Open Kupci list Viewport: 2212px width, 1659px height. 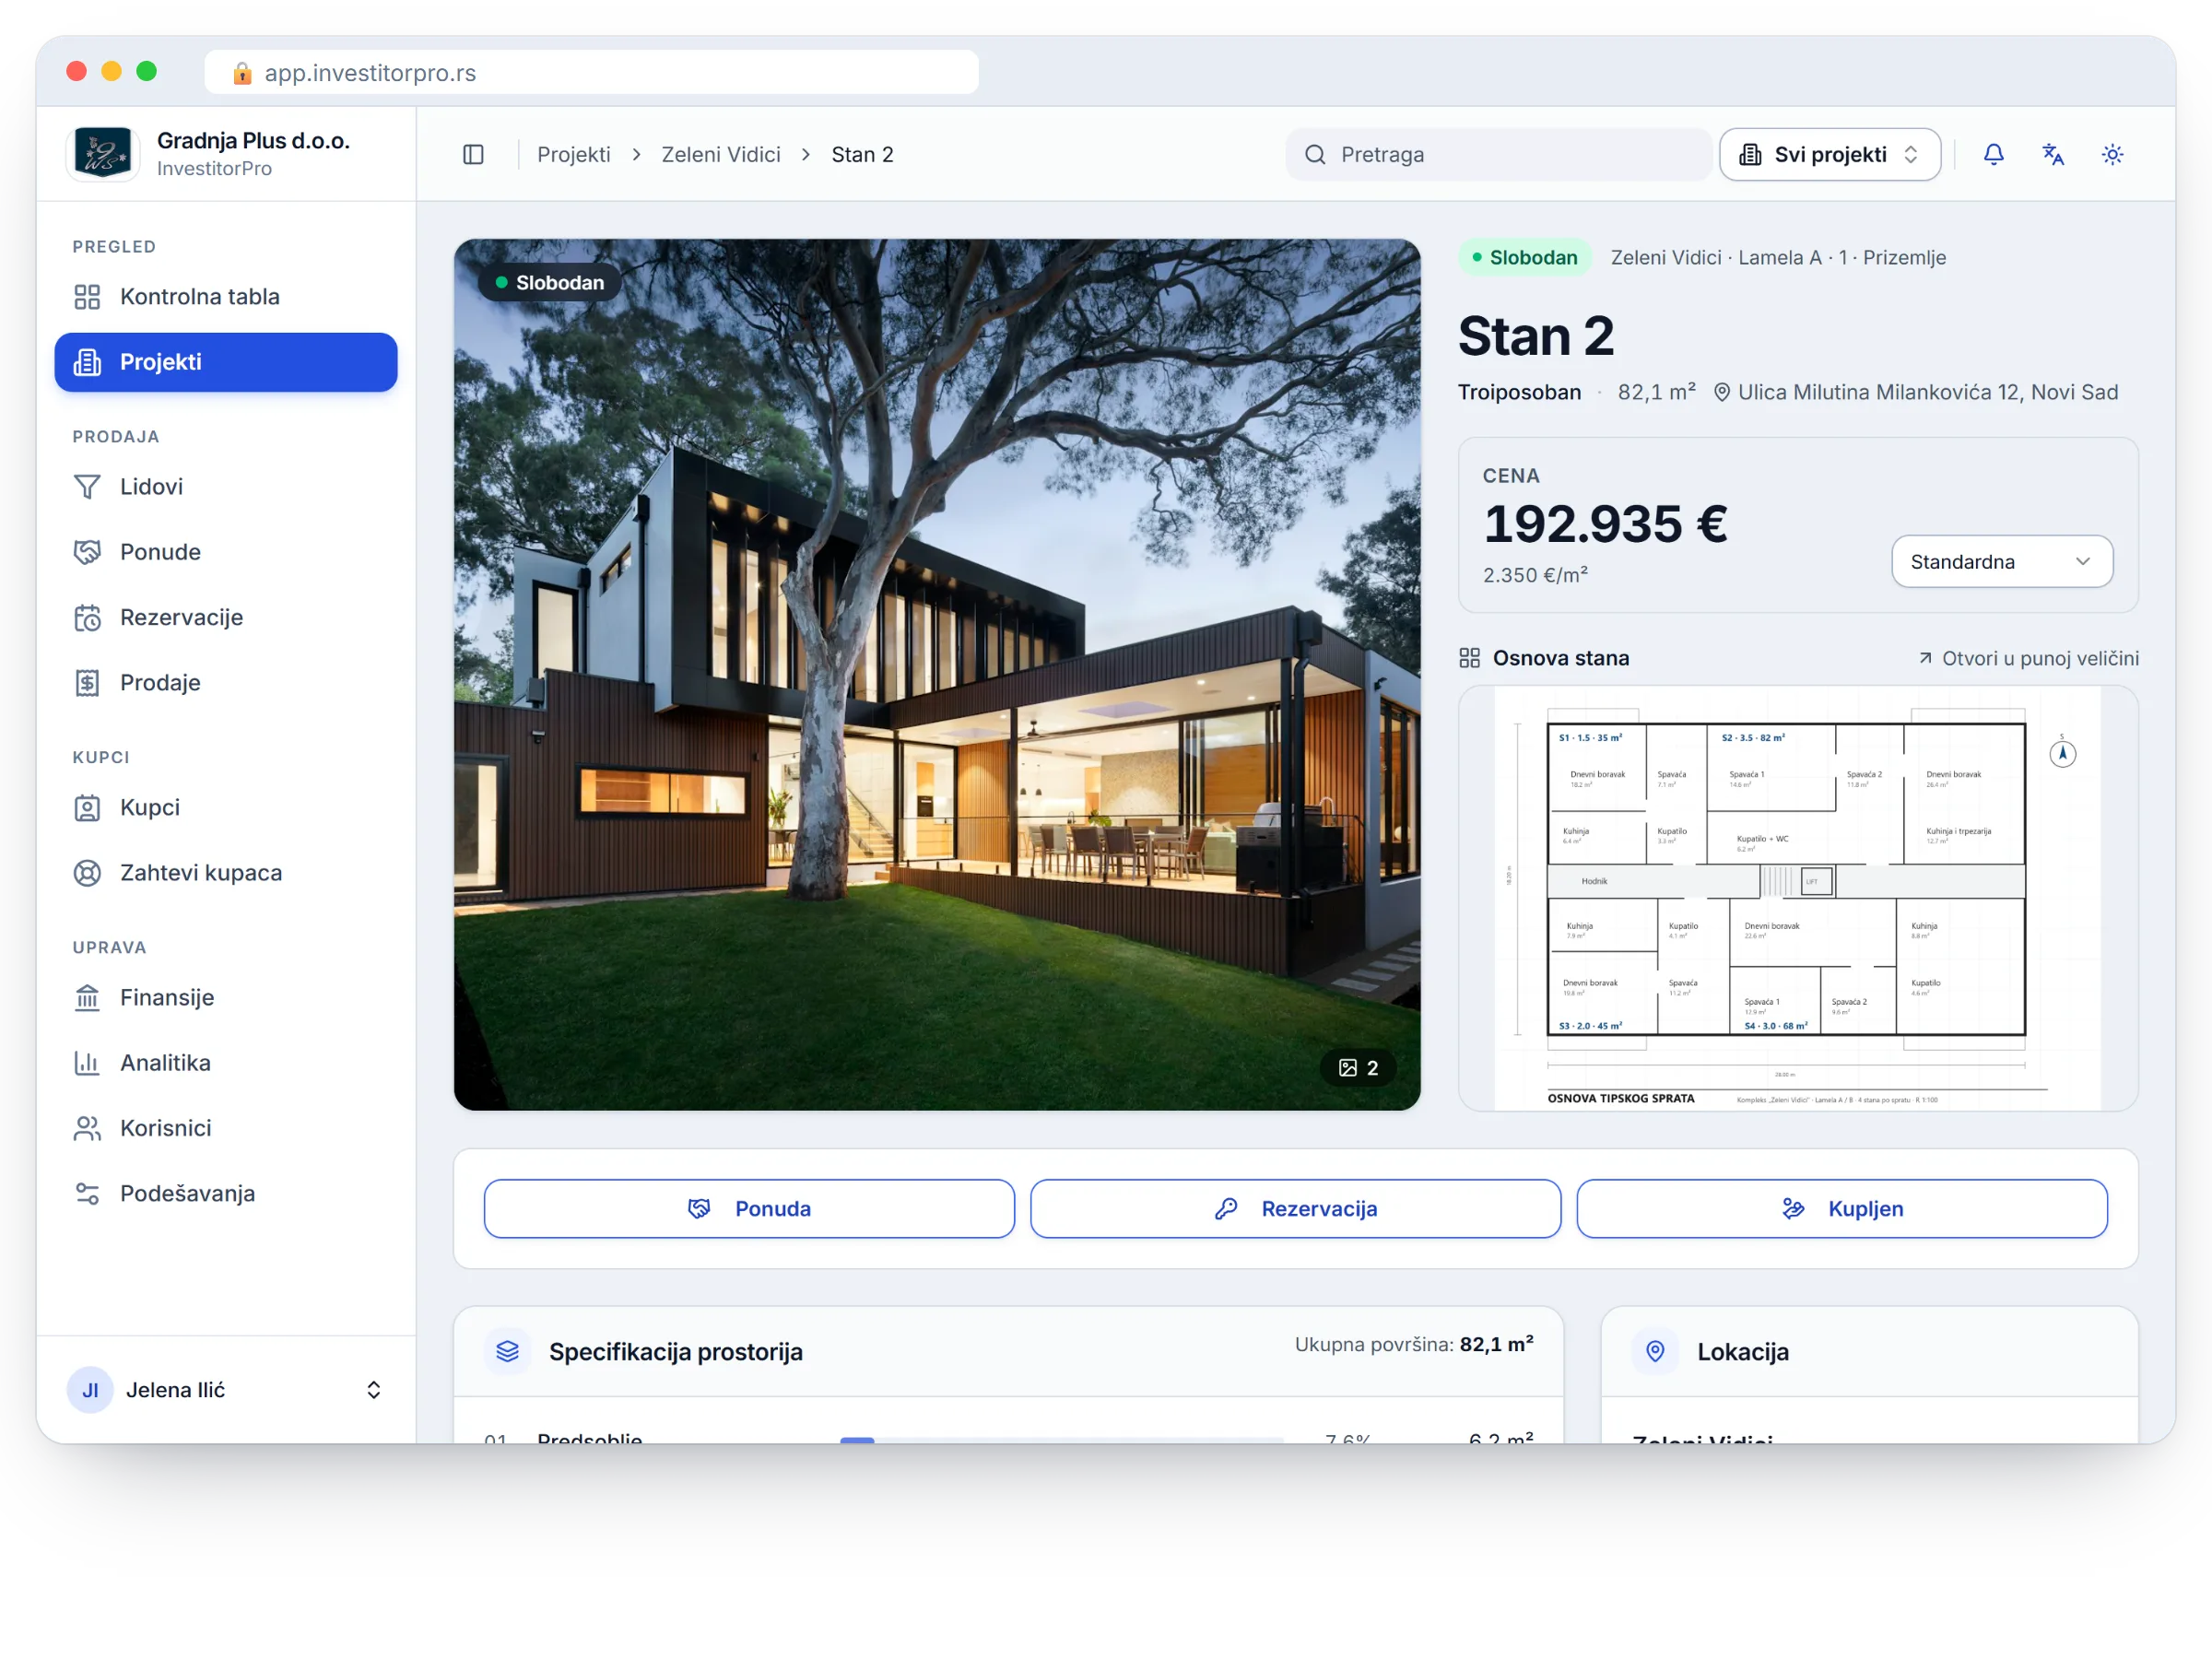click(226, 807)
